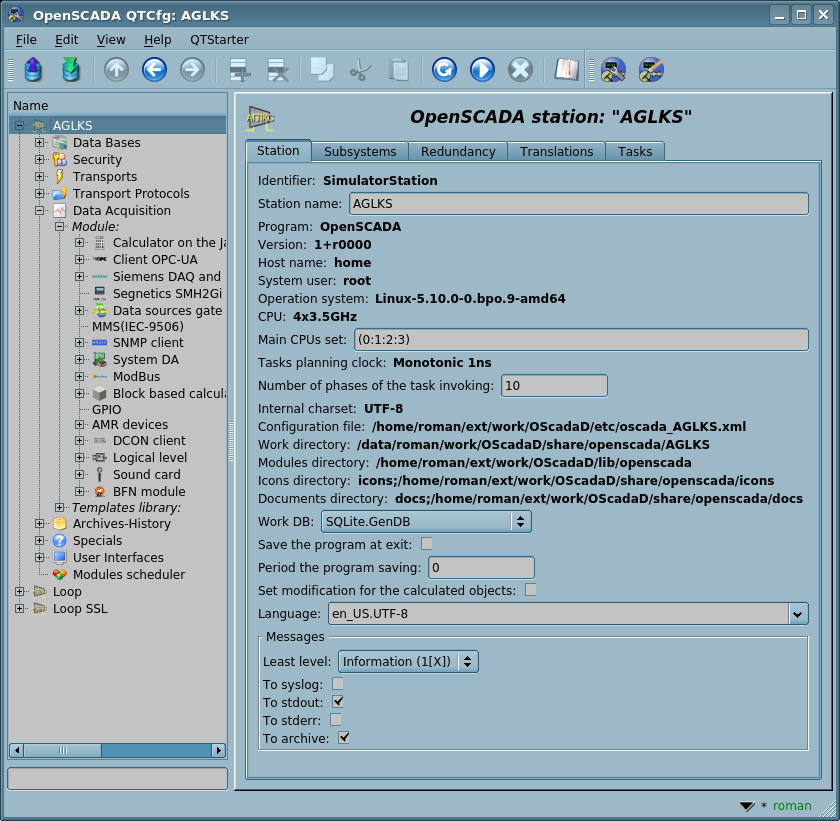Select the Transport Protocols tree item

tap(131, 194)
